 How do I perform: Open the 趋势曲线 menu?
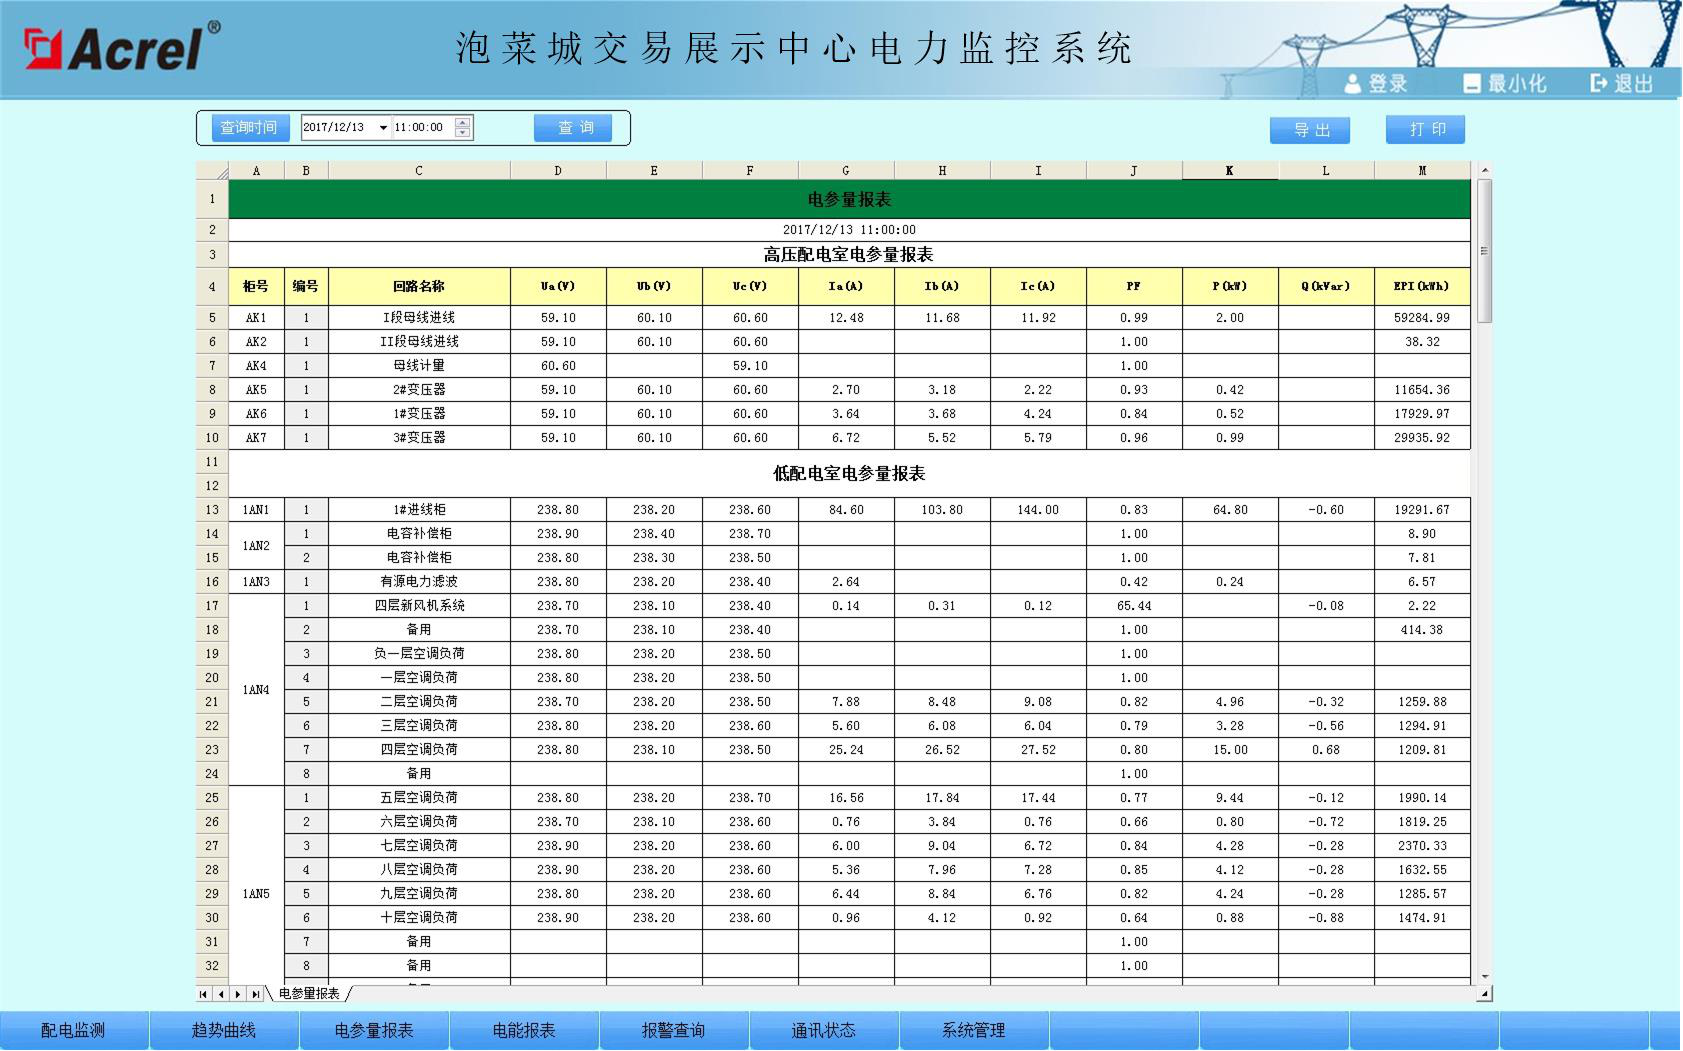pos(224,1030)
